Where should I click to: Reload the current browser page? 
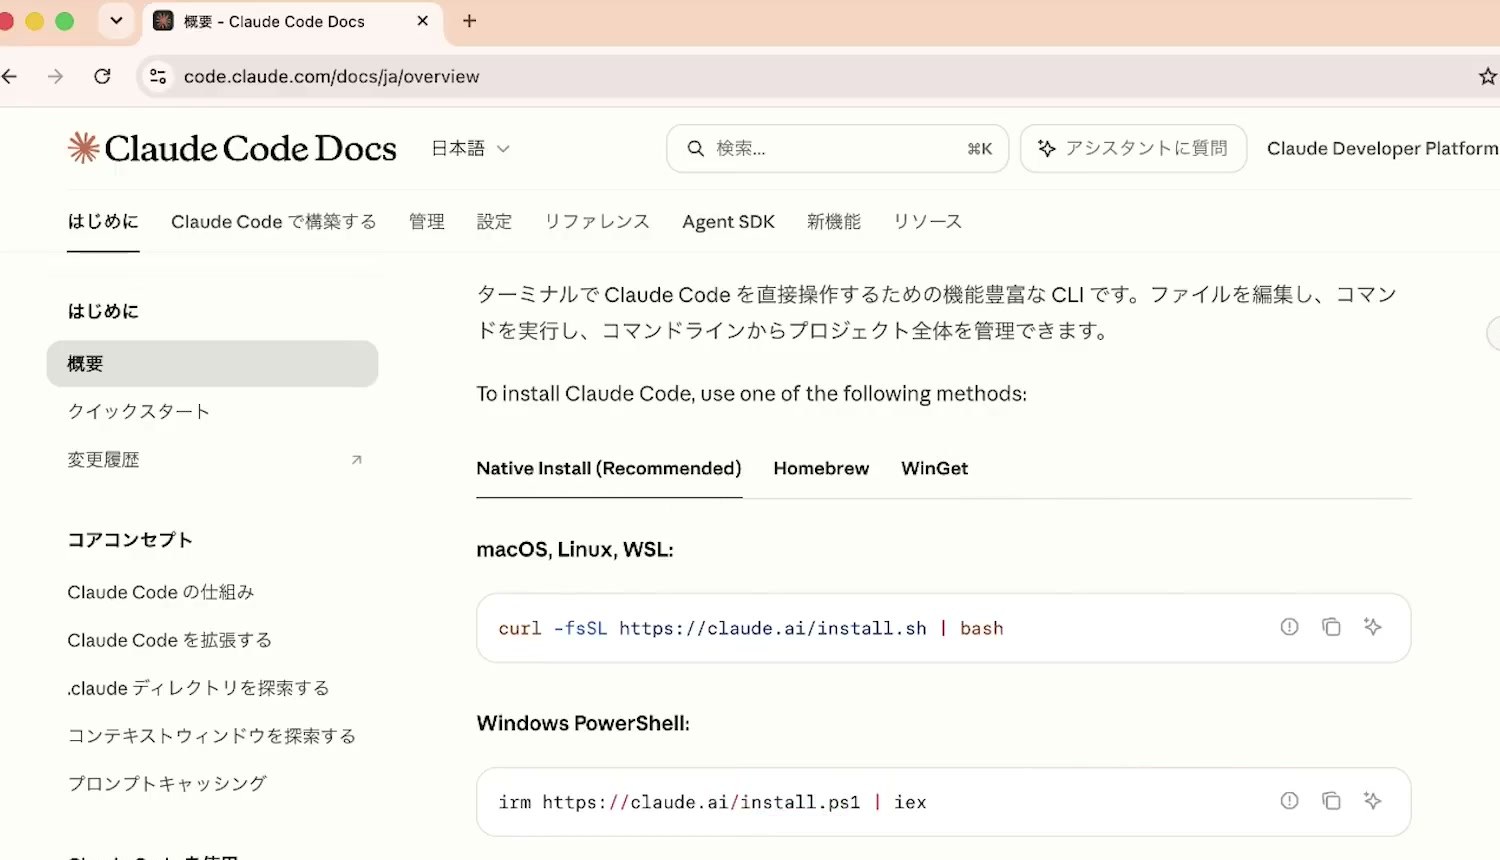[x=102, y=76]
